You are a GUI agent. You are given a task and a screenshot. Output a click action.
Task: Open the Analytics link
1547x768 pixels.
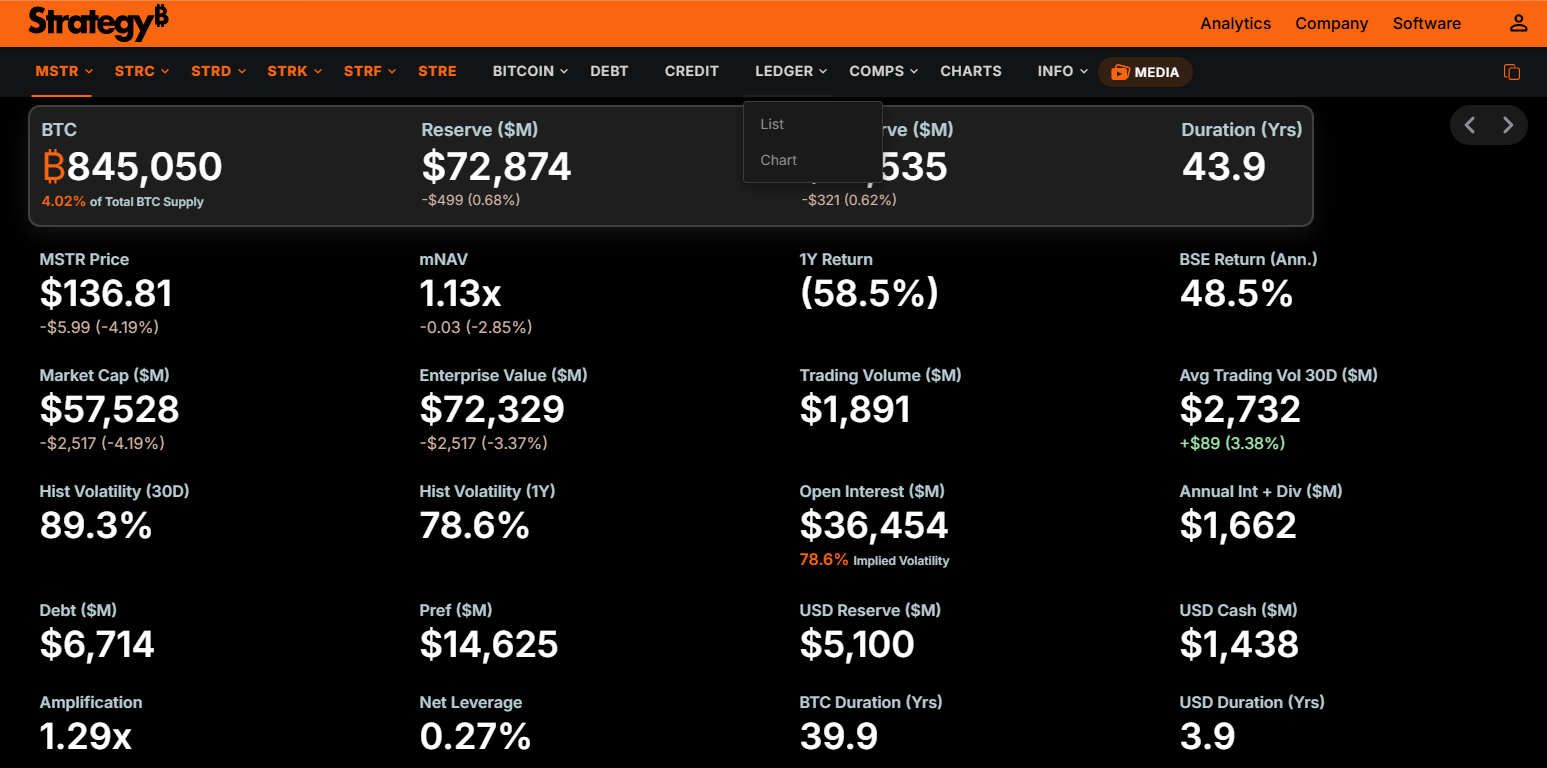point(1236,23)
